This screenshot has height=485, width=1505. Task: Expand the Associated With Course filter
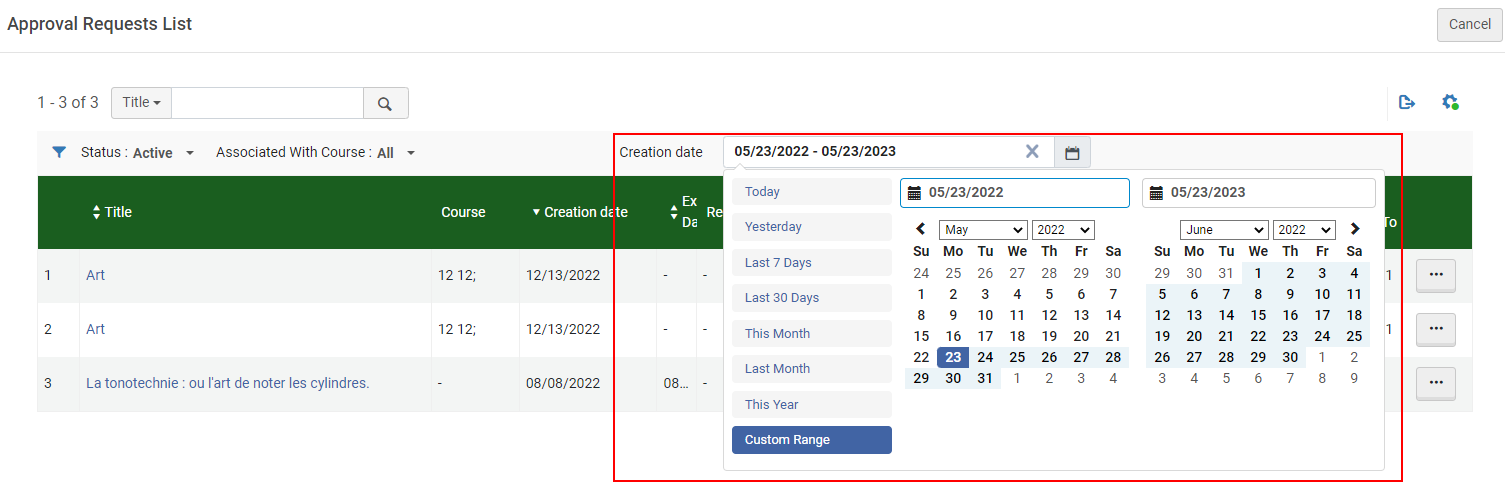click(315, 153)
